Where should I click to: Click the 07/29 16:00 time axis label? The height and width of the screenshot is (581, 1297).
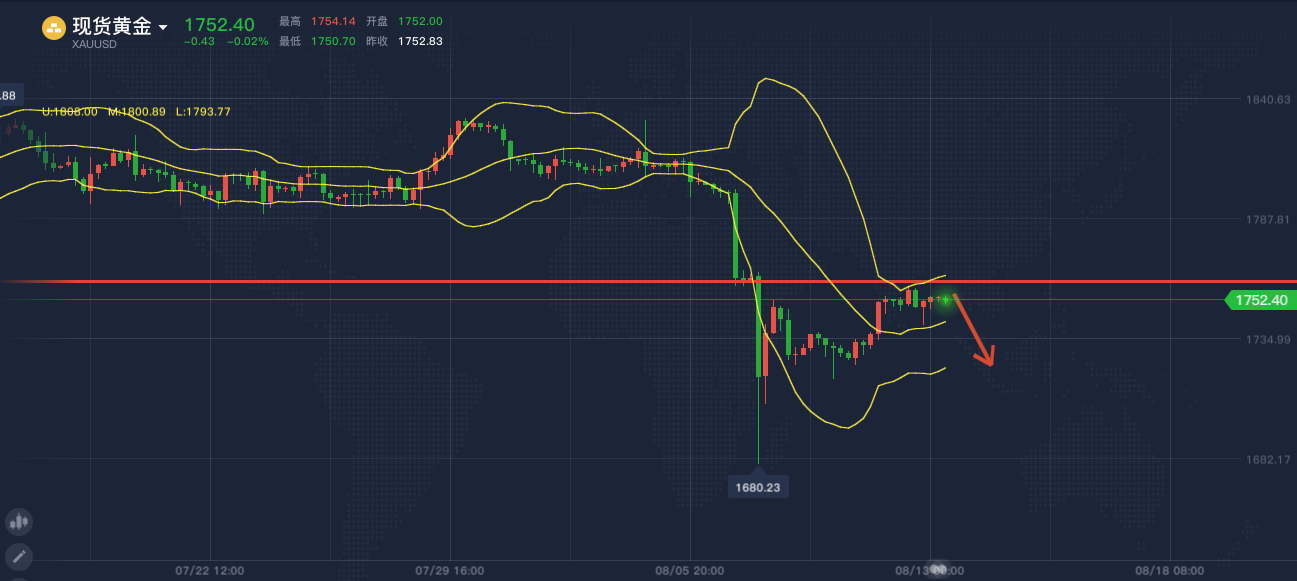(x=450, y=571)
